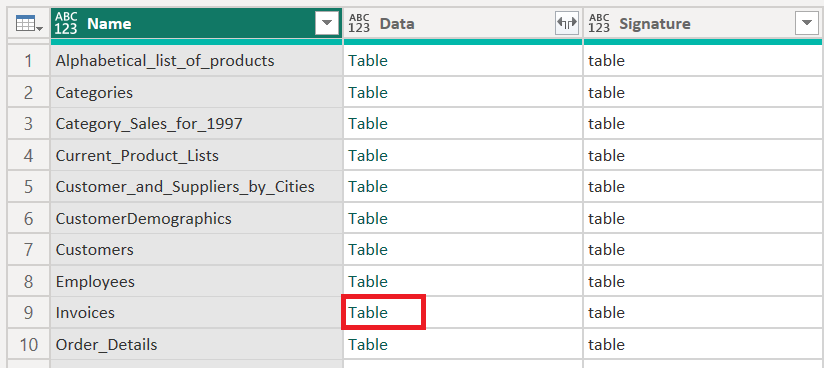Image resolution: width=824 pixels, height=368 pixels.
Task: Select row number 9 header
Action: [28, 313]
